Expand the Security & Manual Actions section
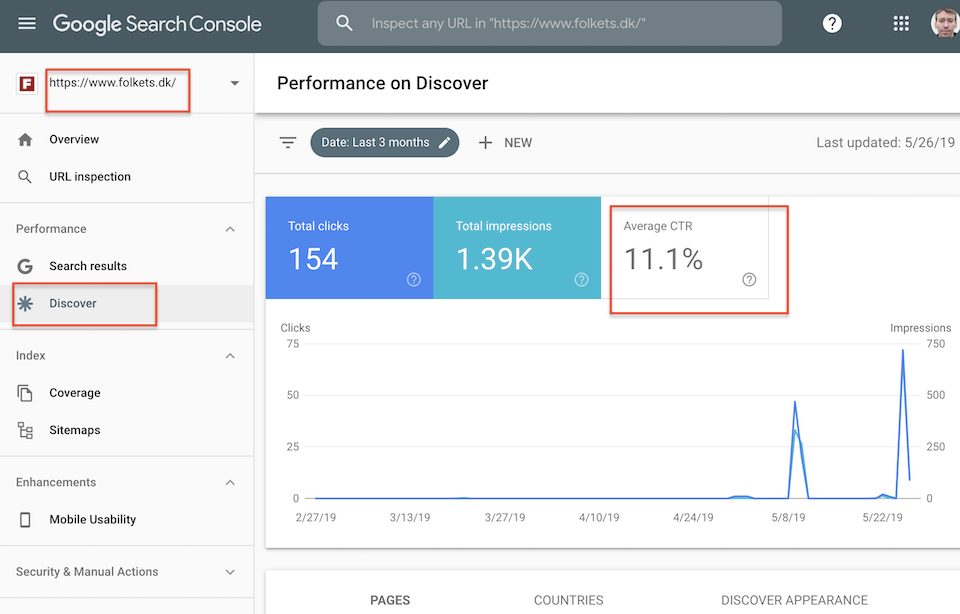Image resolution: width=960 pixels, height=614 pixels. click(230, 572)
